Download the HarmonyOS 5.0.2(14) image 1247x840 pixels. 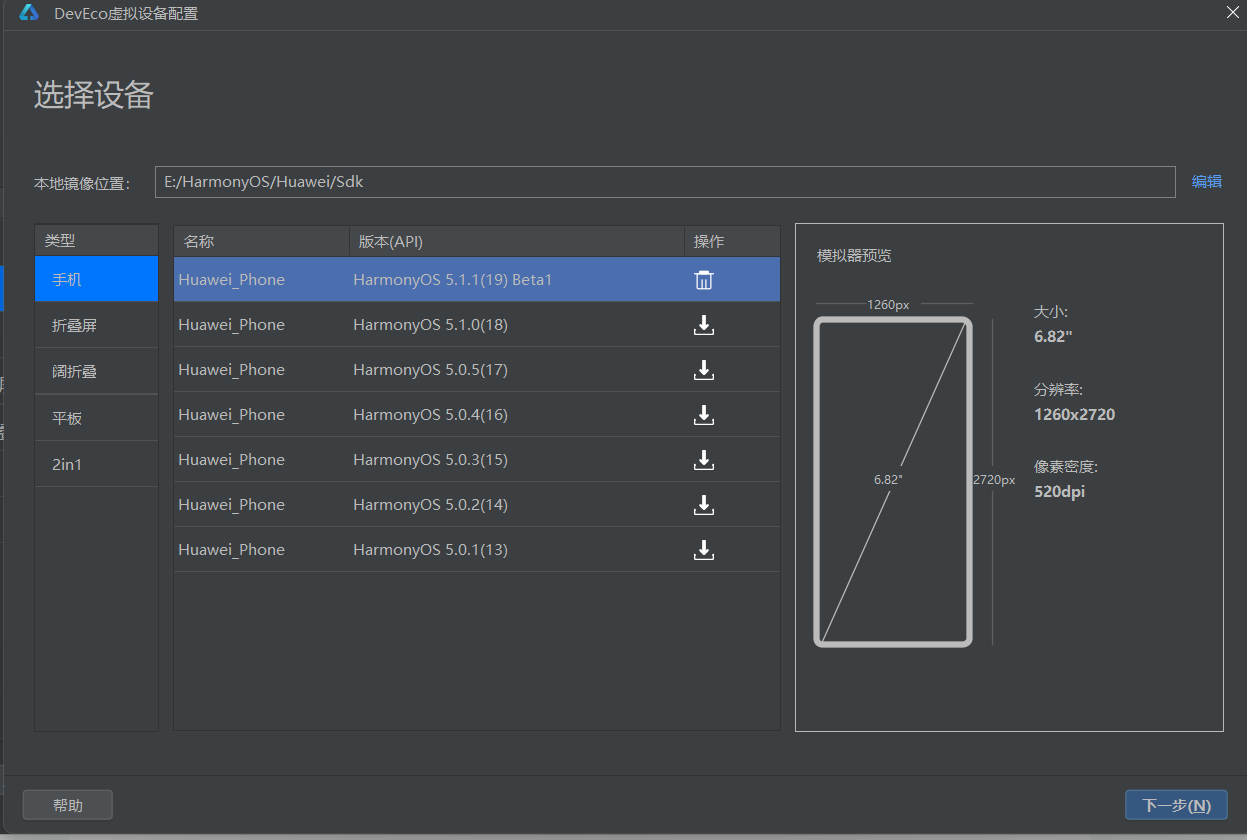point(704,505)
